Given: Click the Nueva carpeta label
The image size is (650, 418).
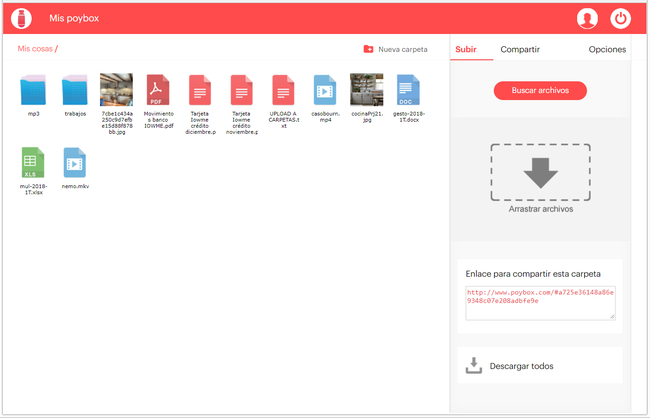Looking at the screenshot, I should [403, 49].
